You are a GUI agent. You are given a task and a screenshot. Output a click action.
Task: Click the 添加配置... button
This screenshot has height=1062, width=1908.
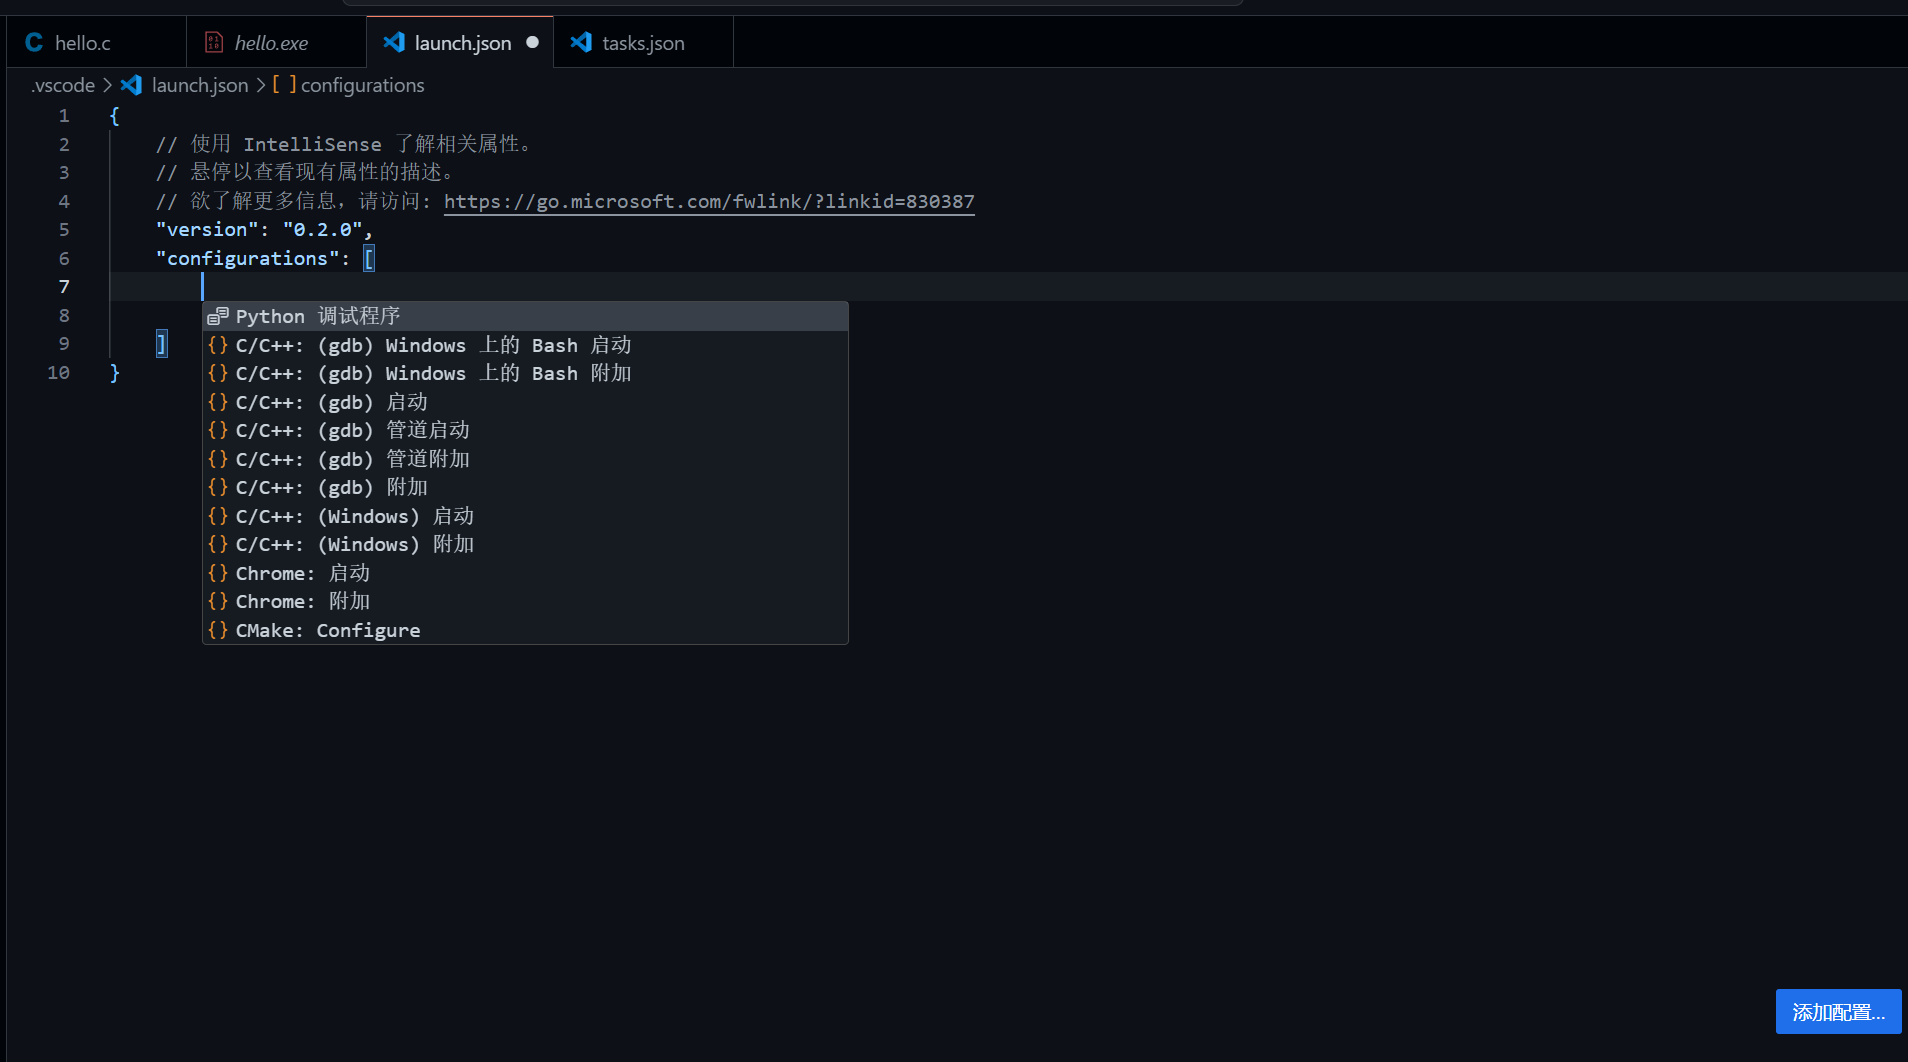click(1838, 1012)
